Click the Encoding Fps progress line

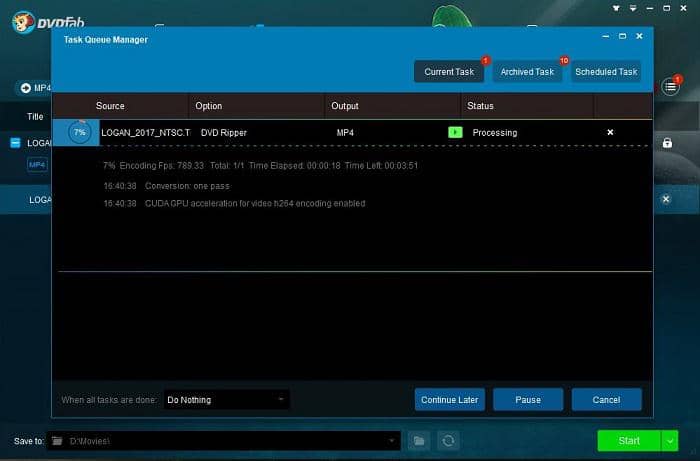[x=261, y=166]
